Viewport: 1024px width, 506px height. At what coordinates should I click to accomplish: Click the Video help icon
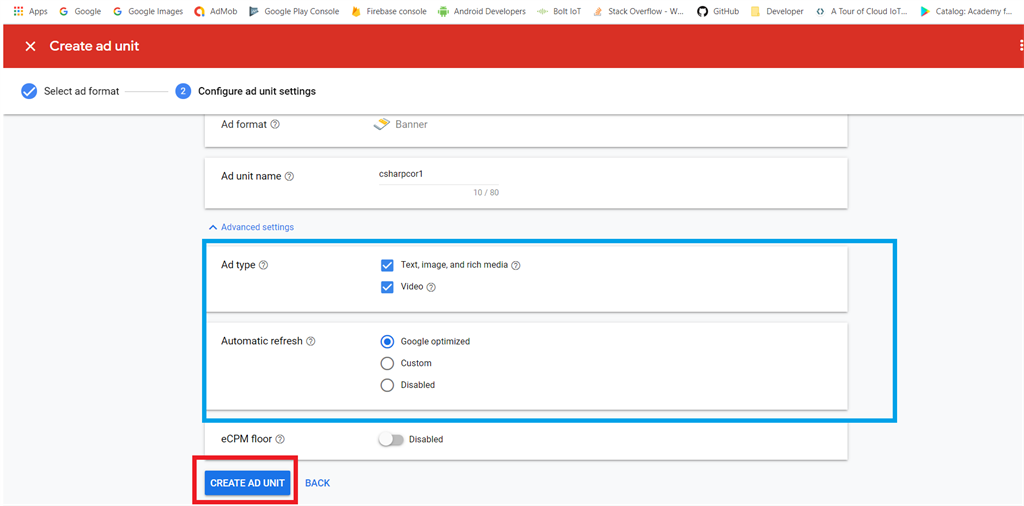tap(431, 287)
